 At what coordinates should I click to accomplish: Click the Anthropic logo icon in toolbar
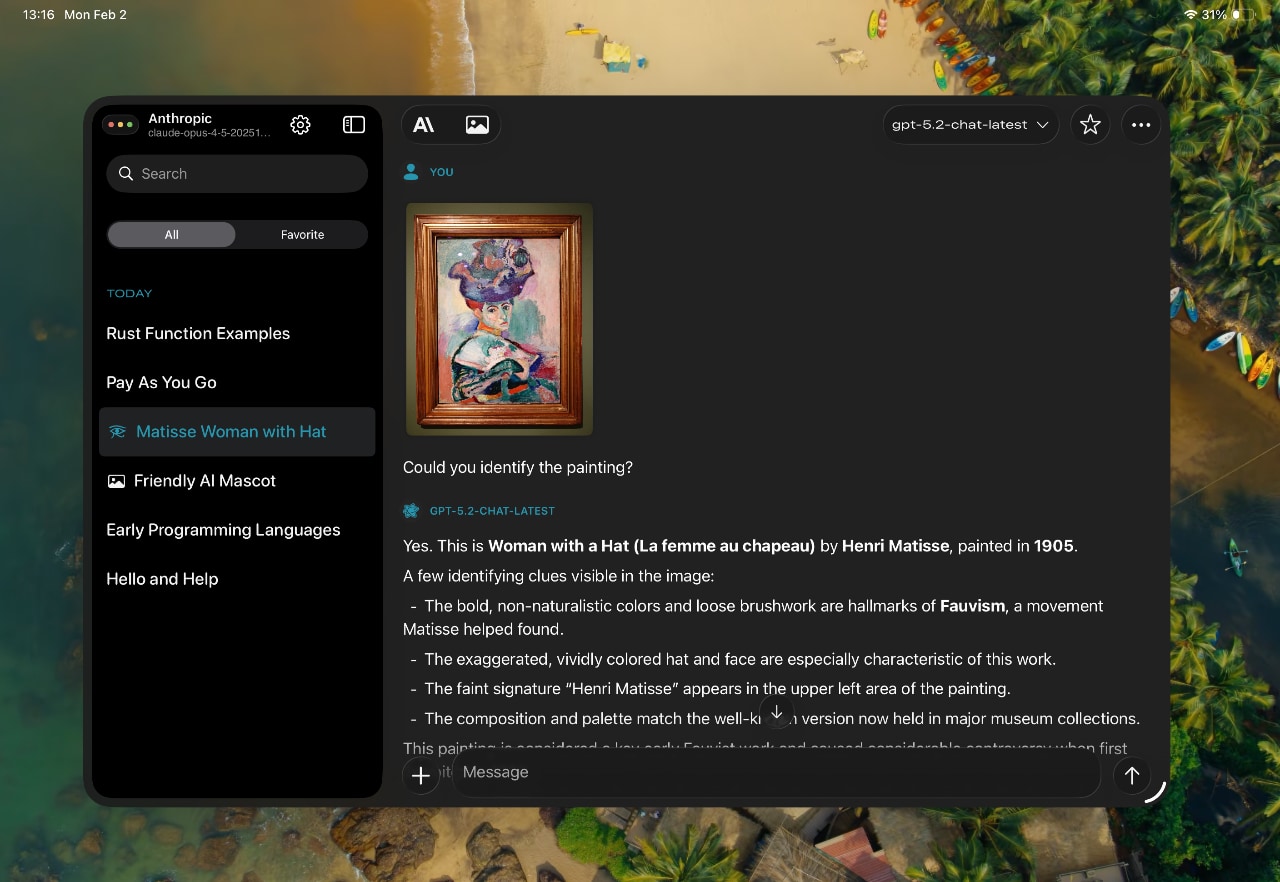point(424,125)
